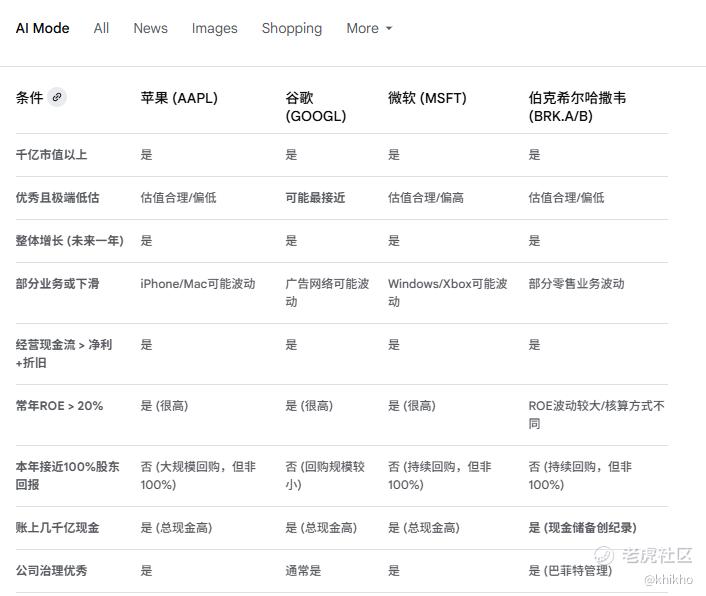
Task: Select the 条件 column header
Action: (x=29, y=97)
